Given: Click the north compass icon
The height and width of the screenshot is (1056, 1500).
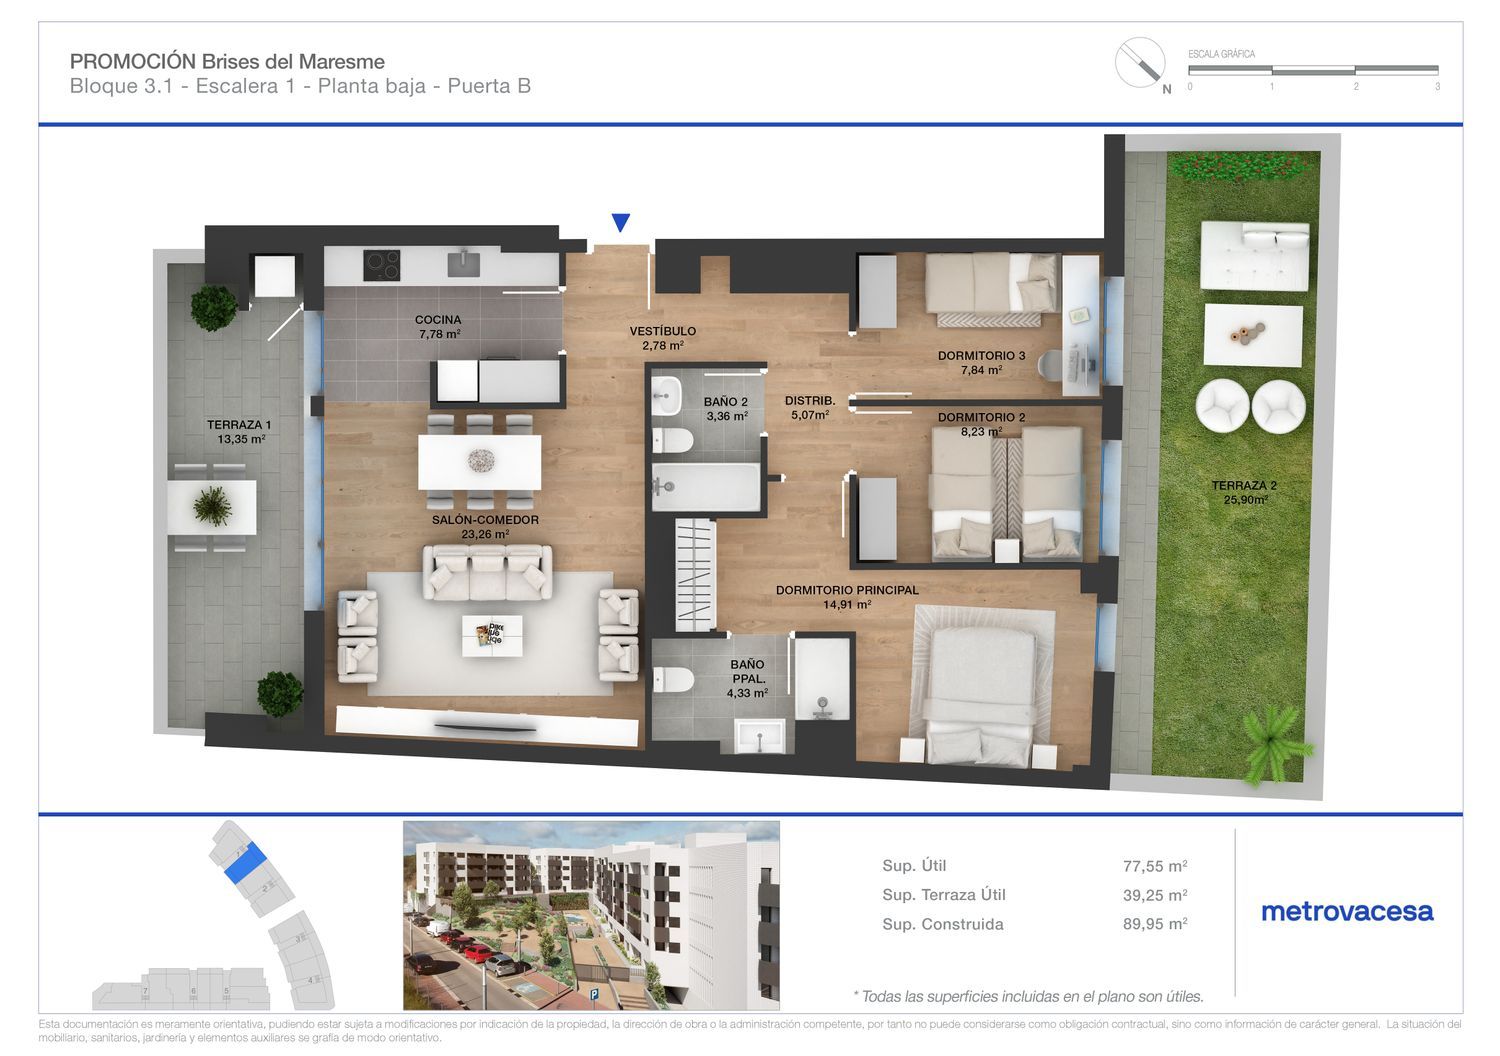Looking at the screenshot, I should click(1141, 63).
